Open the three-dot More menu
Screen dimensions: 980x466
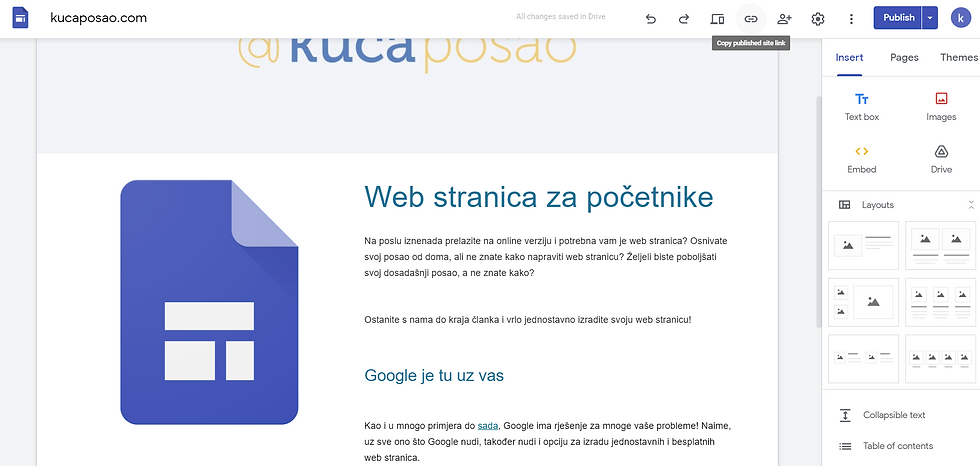point(851,19)
